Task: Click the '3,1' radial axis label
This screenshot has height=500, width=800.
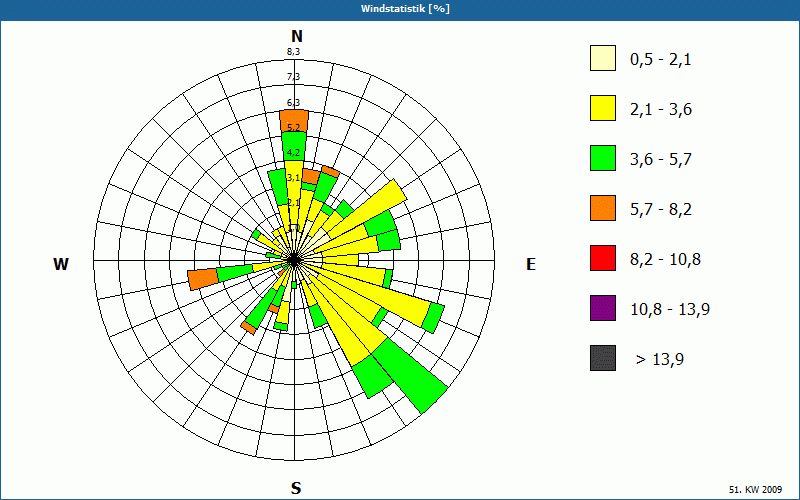Action: pos(293,178)
